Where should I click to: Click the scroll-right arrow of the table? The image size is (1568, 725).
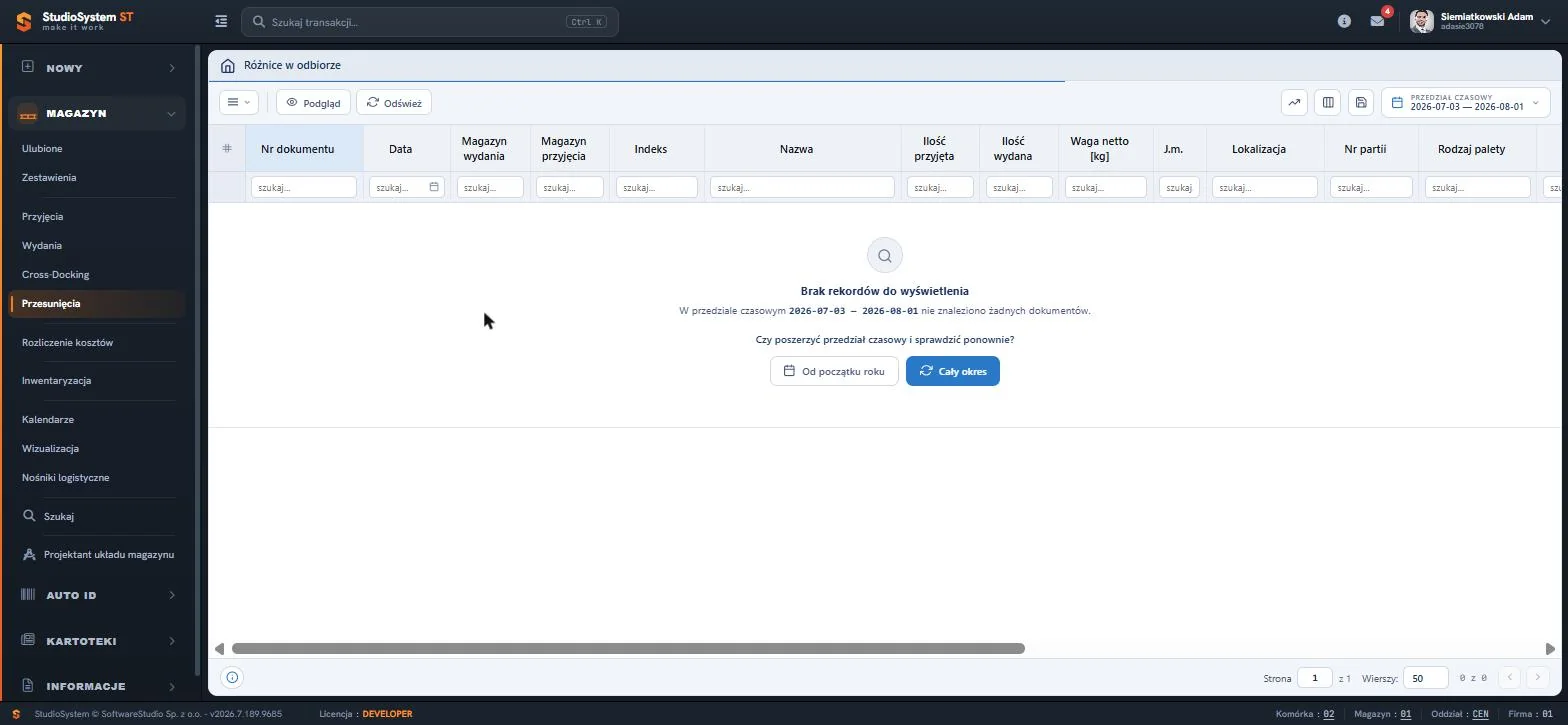1550,648
